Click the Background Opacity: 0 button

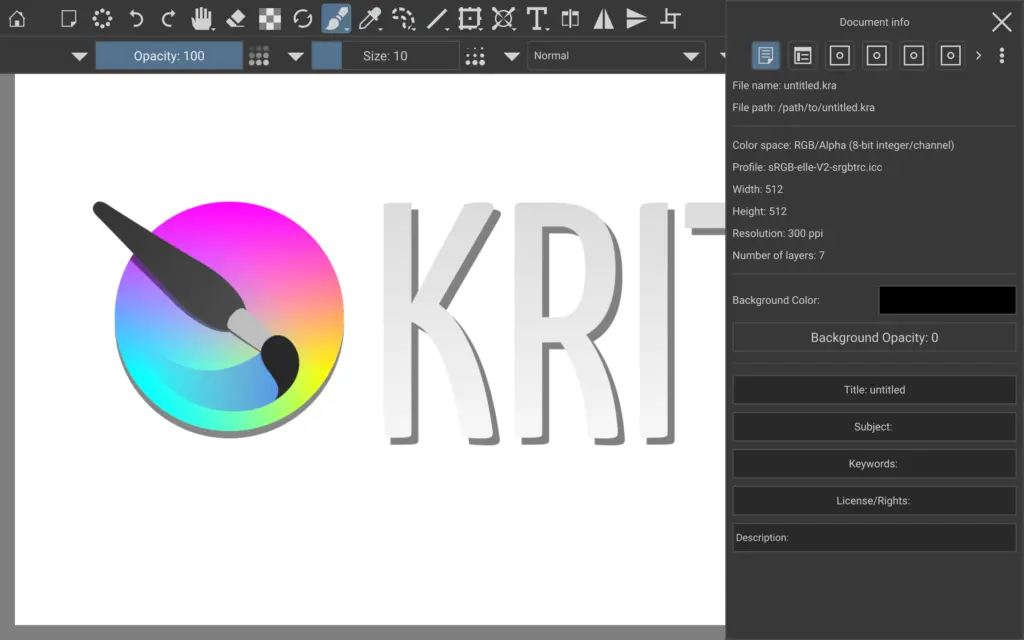pyautogui.click(x=874, y=338)
